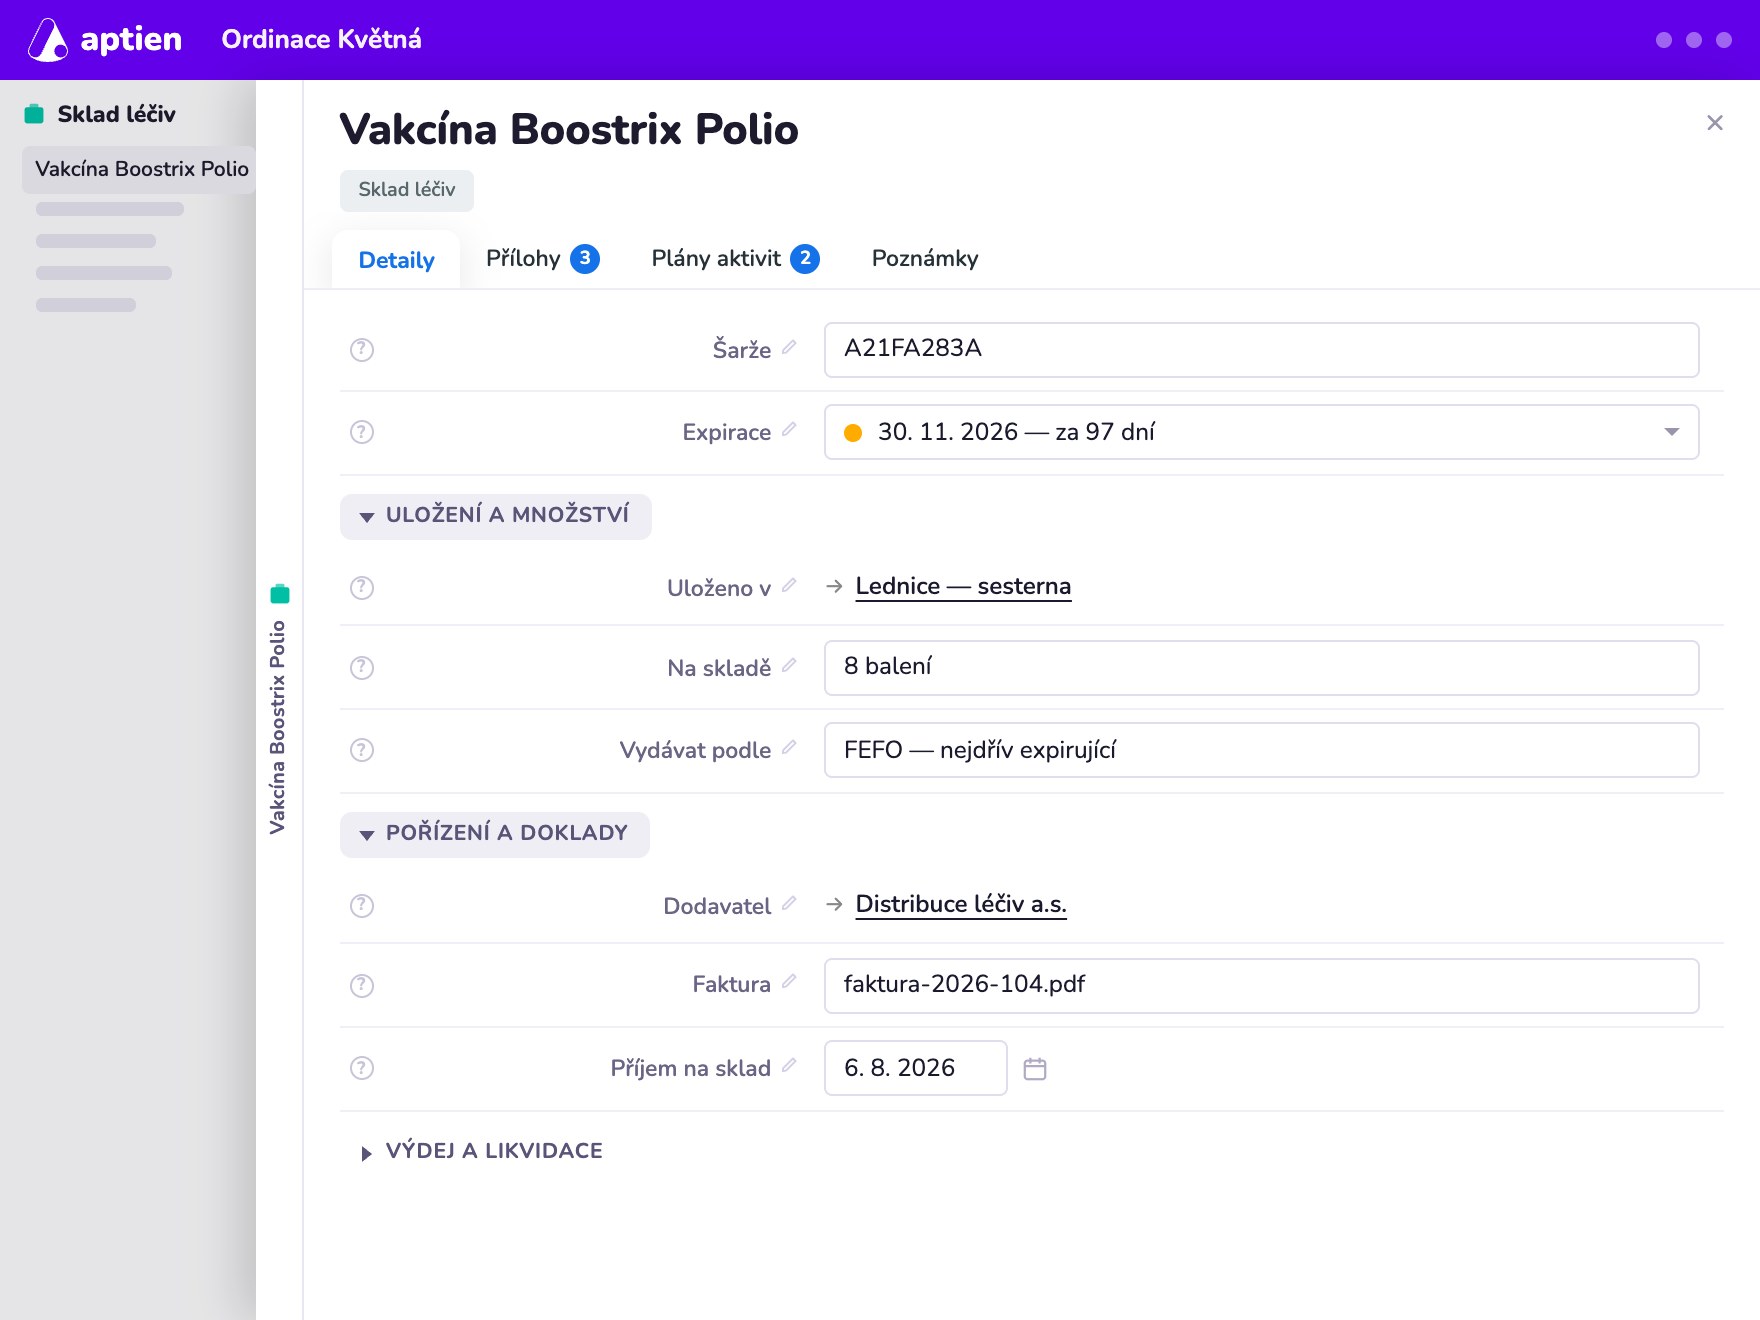Open help for Dodavatel field

[x=362, y=906]
